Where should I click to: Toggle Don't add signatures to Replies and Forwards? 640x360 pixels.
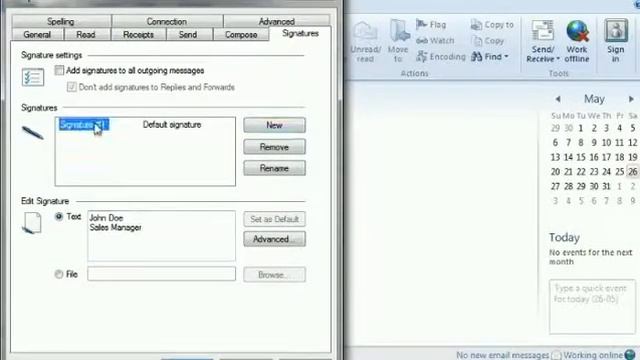click(x=71, y=87)
